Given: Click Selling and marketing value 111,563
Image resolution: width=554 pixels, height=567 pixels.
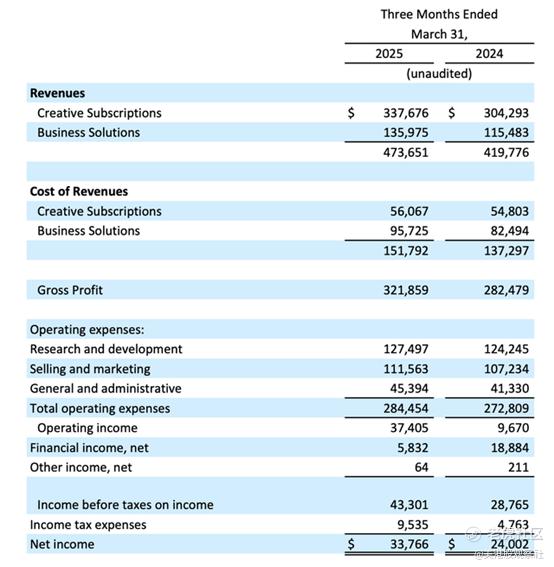Looking at the screenshot, I should point(406,369).
